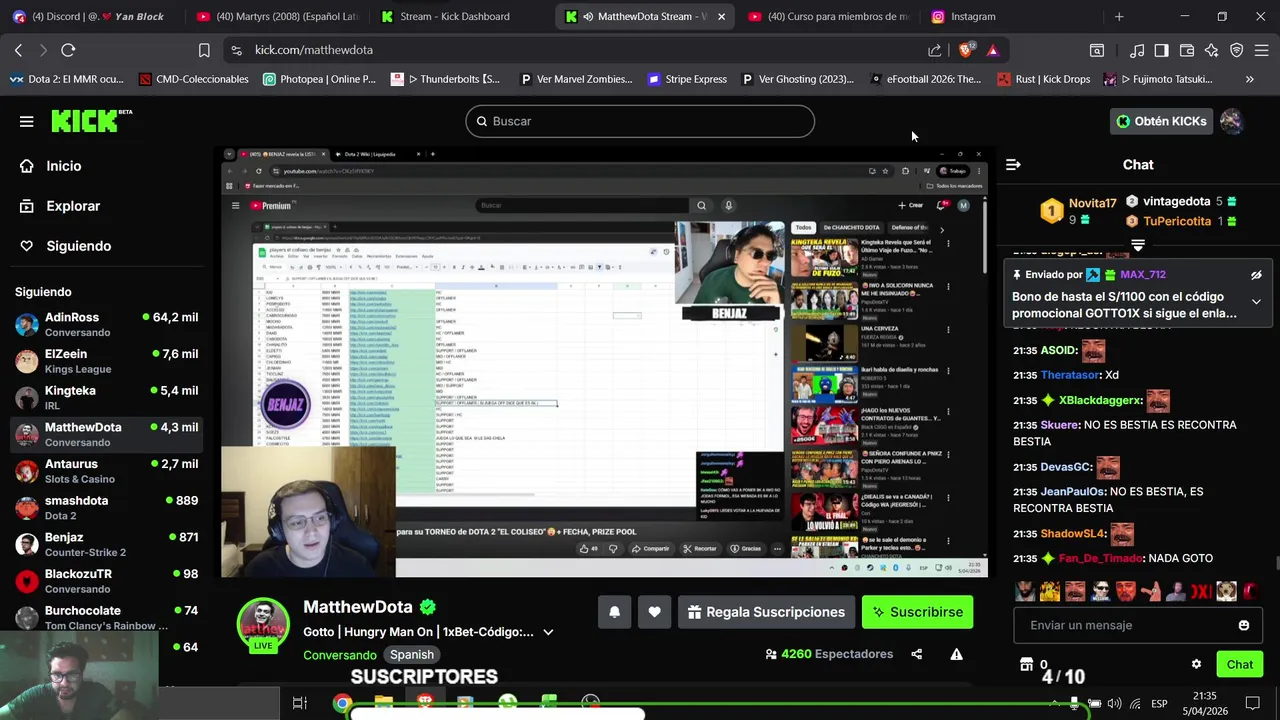The image size is (1280, 720).
Task: Click the green Chat send button
Action: pyautogui.click(x=1239, y=664)
